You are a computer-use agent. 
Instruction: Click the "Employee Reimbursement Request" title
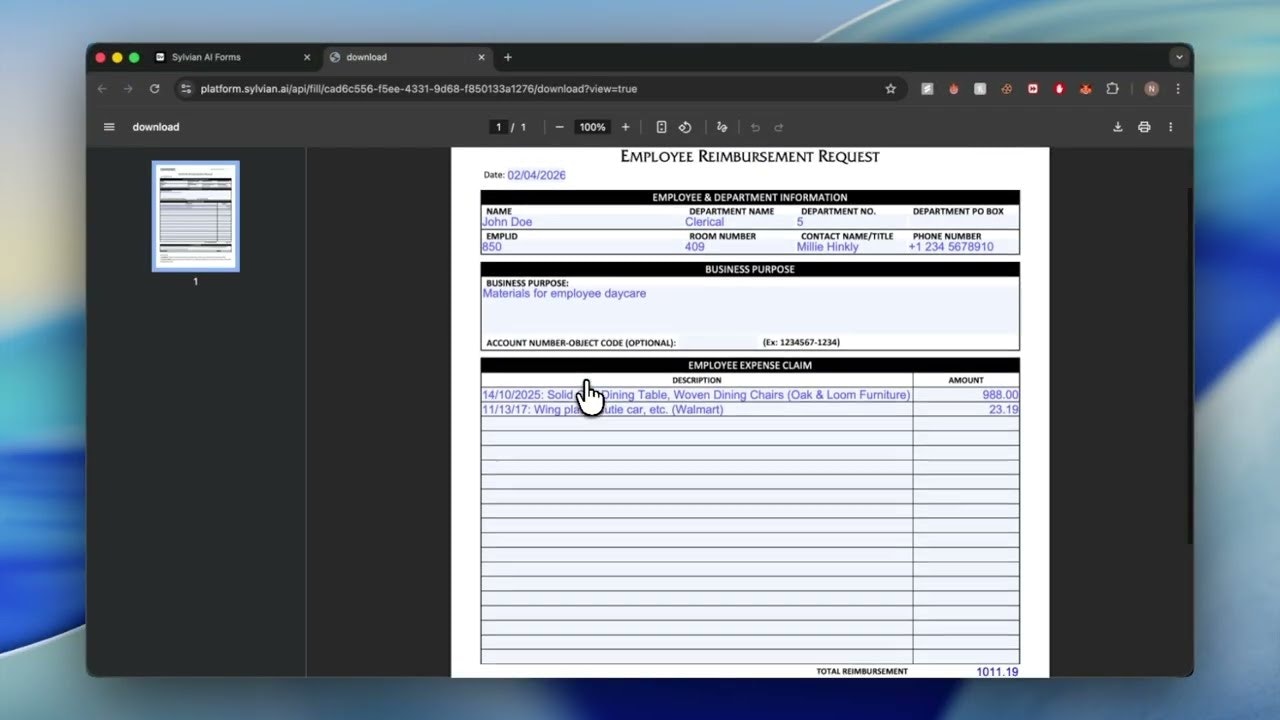tap(750, 156)
